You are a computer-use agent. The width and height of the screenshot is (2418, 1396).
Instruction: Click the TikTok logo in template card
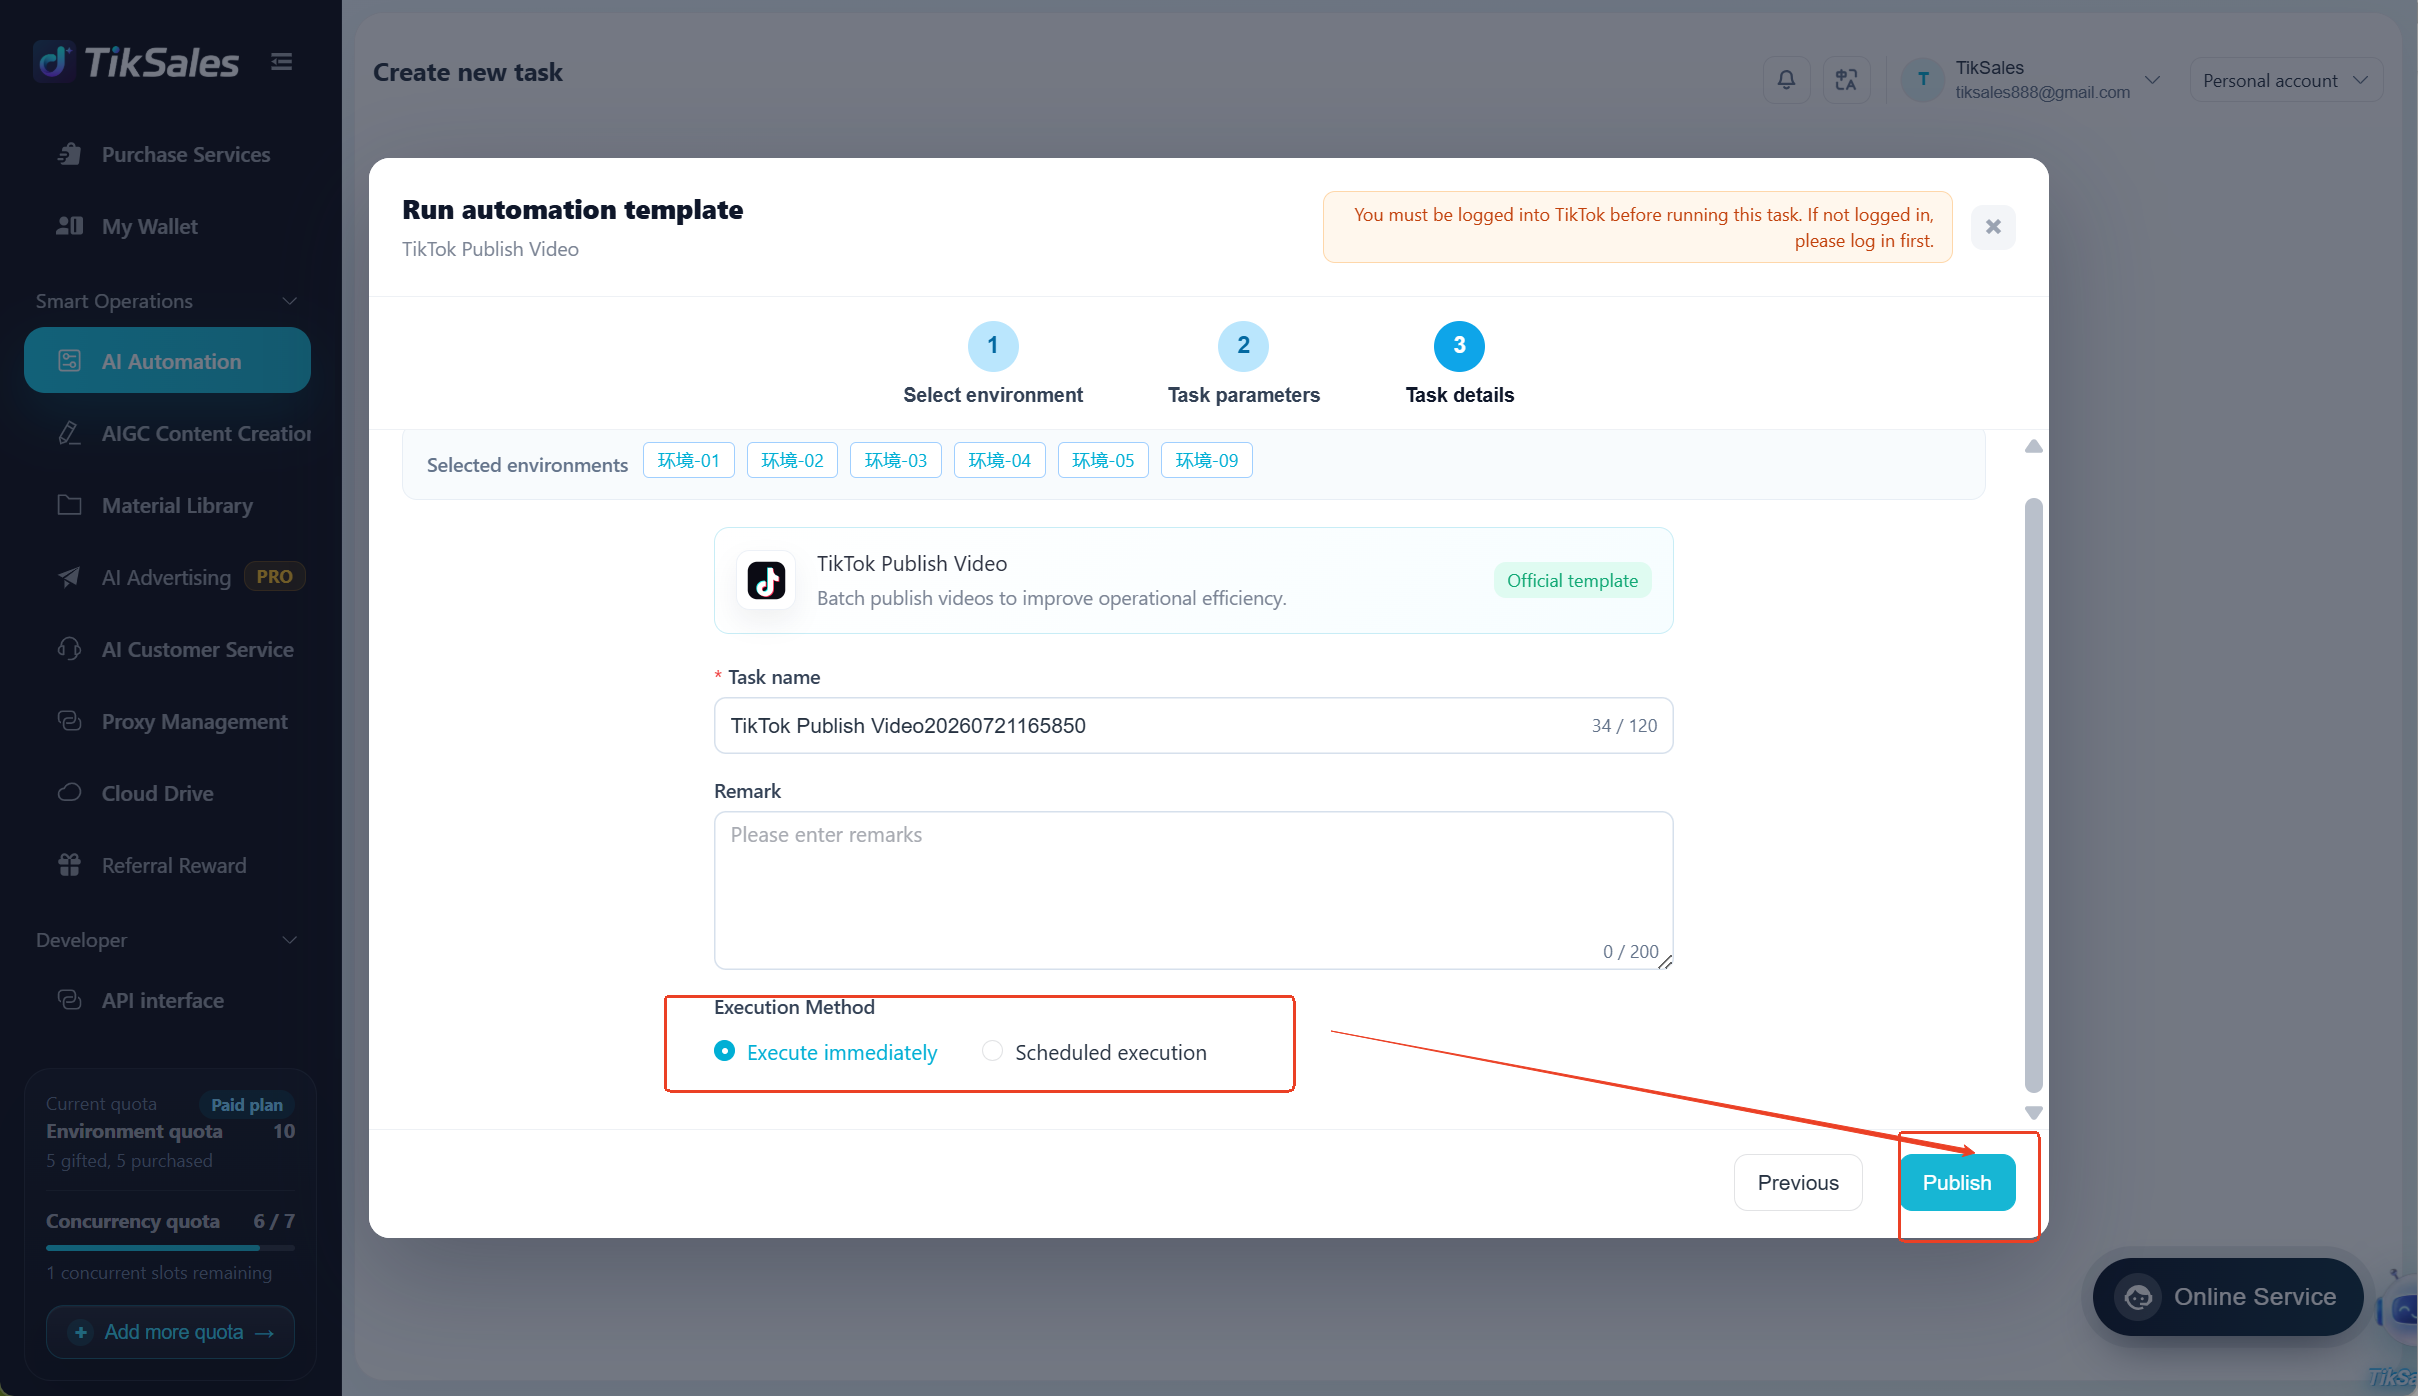[x=766, y=580]
